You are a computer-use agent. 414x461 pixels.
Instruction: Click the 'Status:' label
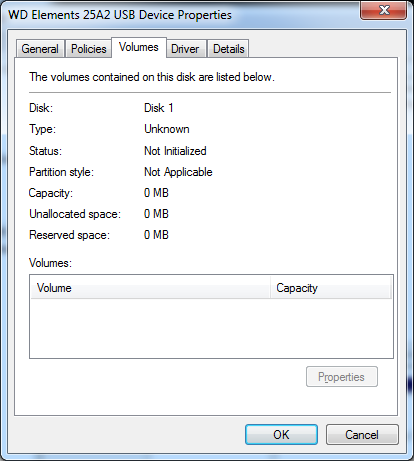pos(46,151)
